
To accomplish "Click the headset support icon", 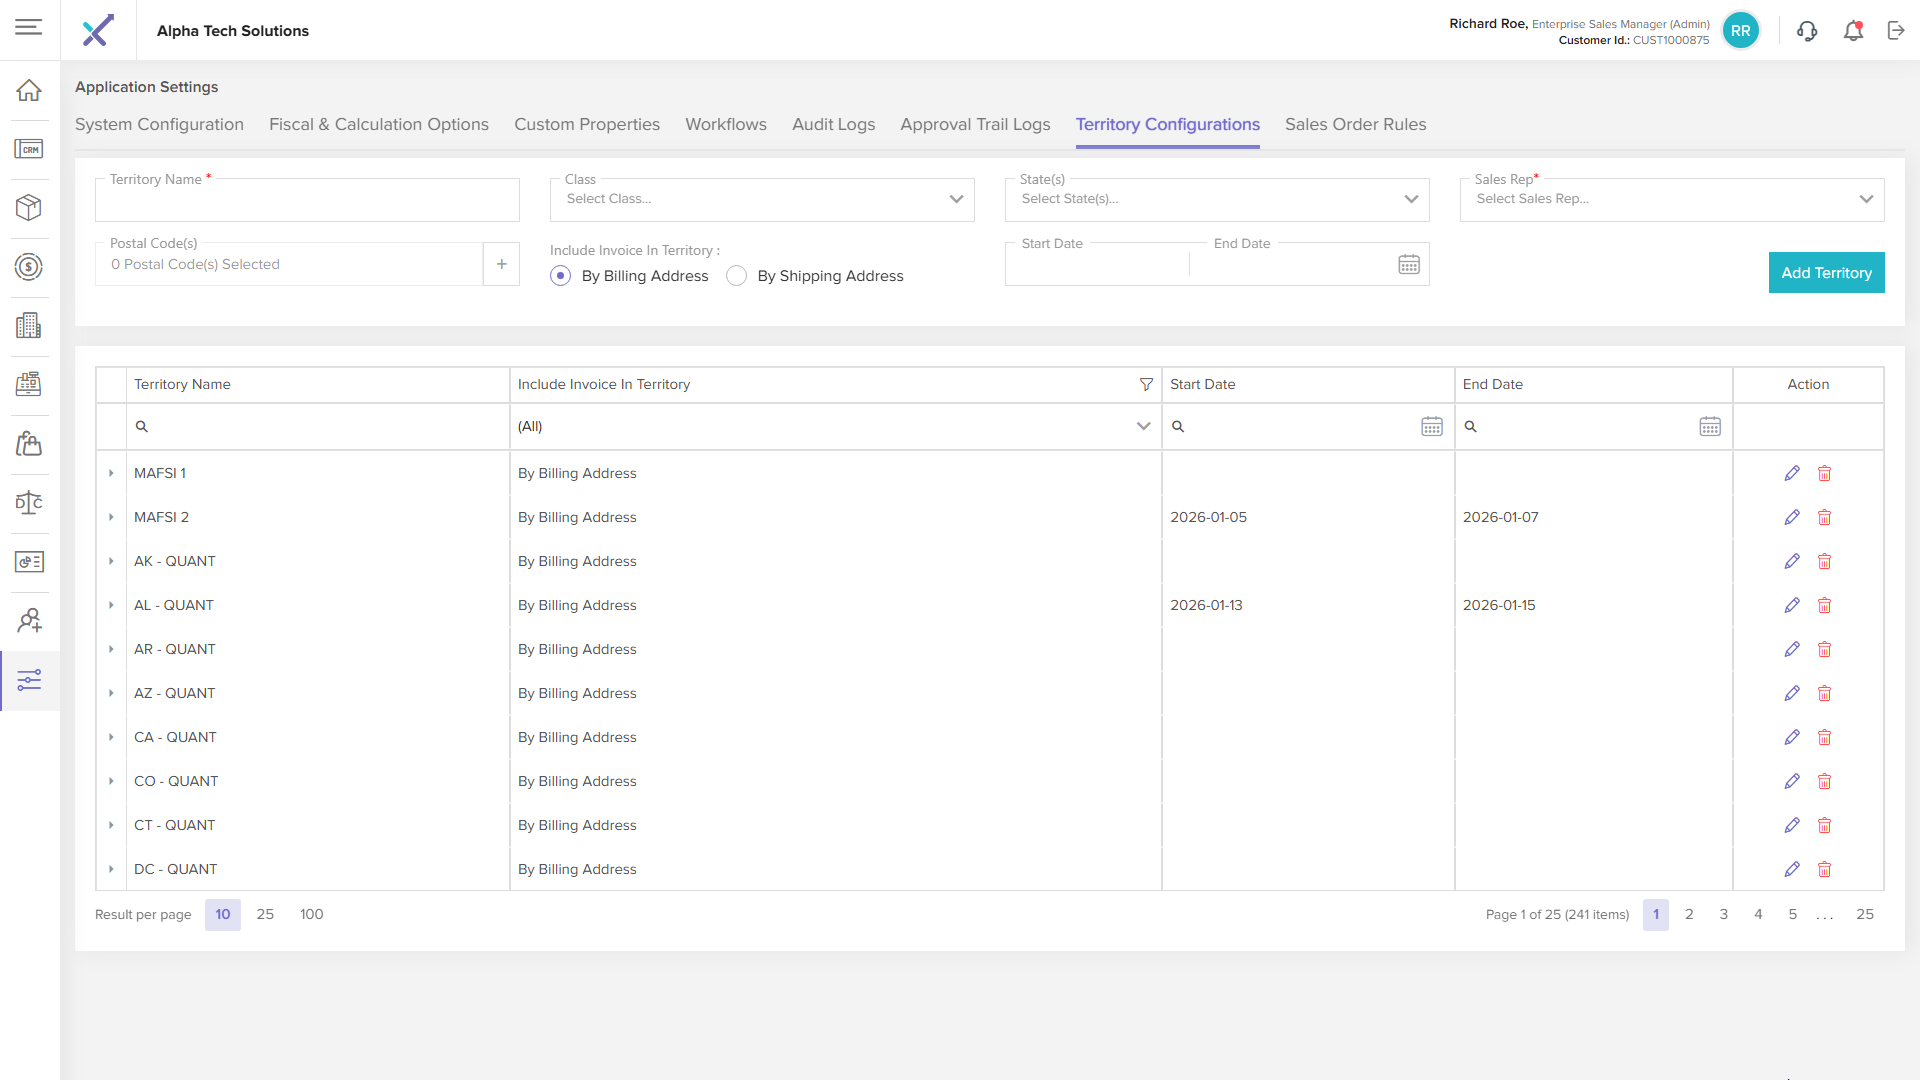I will coord(1806,31).
